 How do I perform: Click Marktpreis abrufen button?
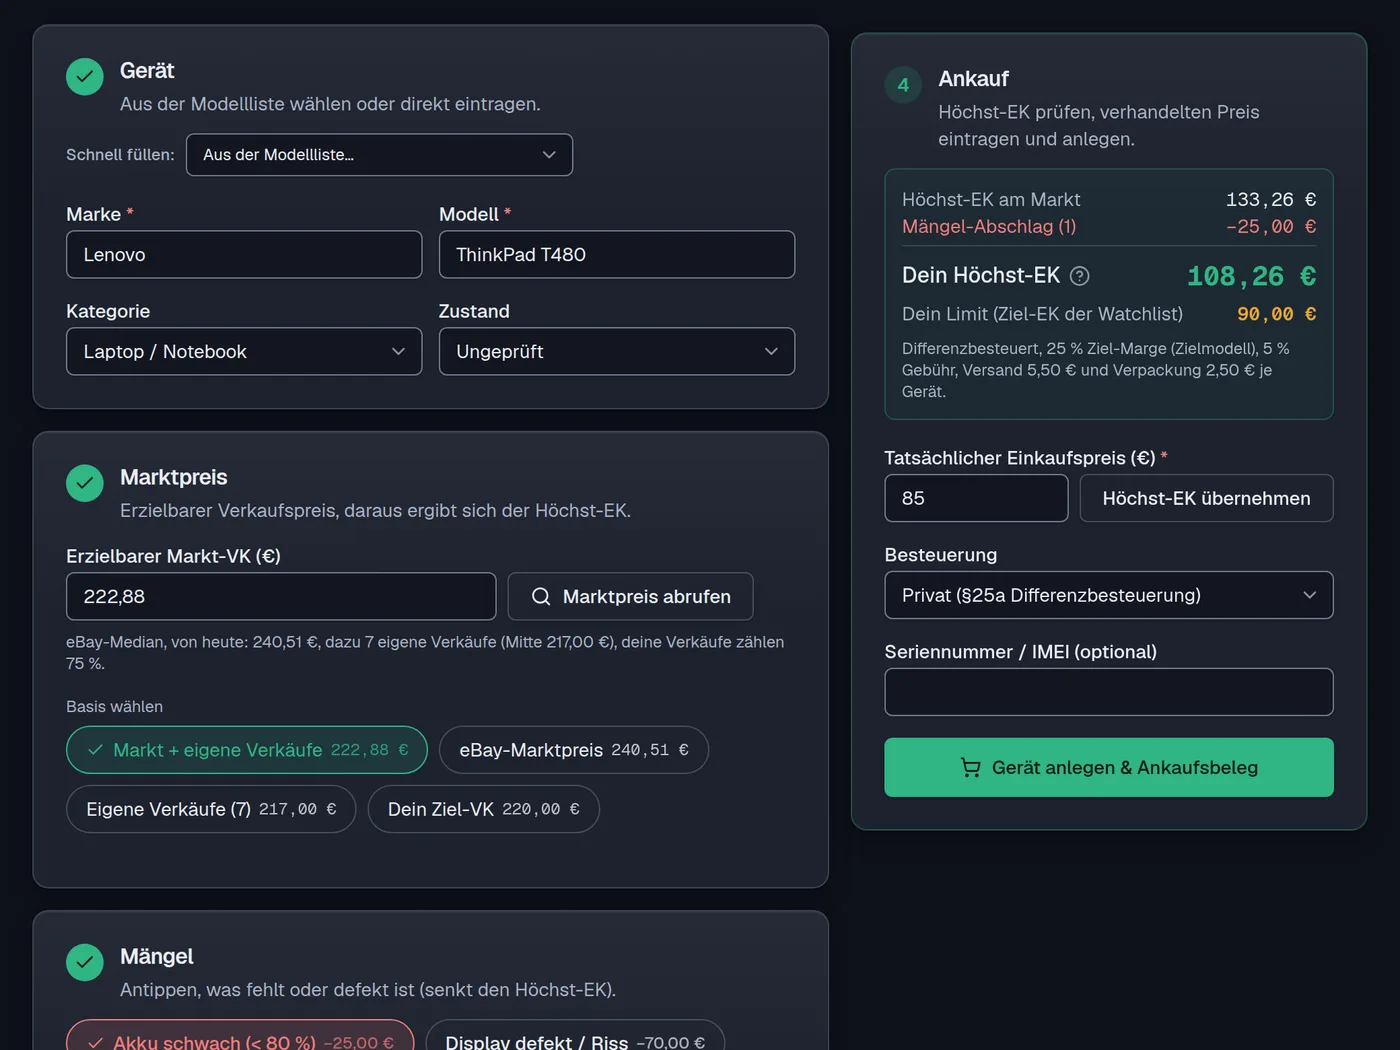click(x=630, y=596)
